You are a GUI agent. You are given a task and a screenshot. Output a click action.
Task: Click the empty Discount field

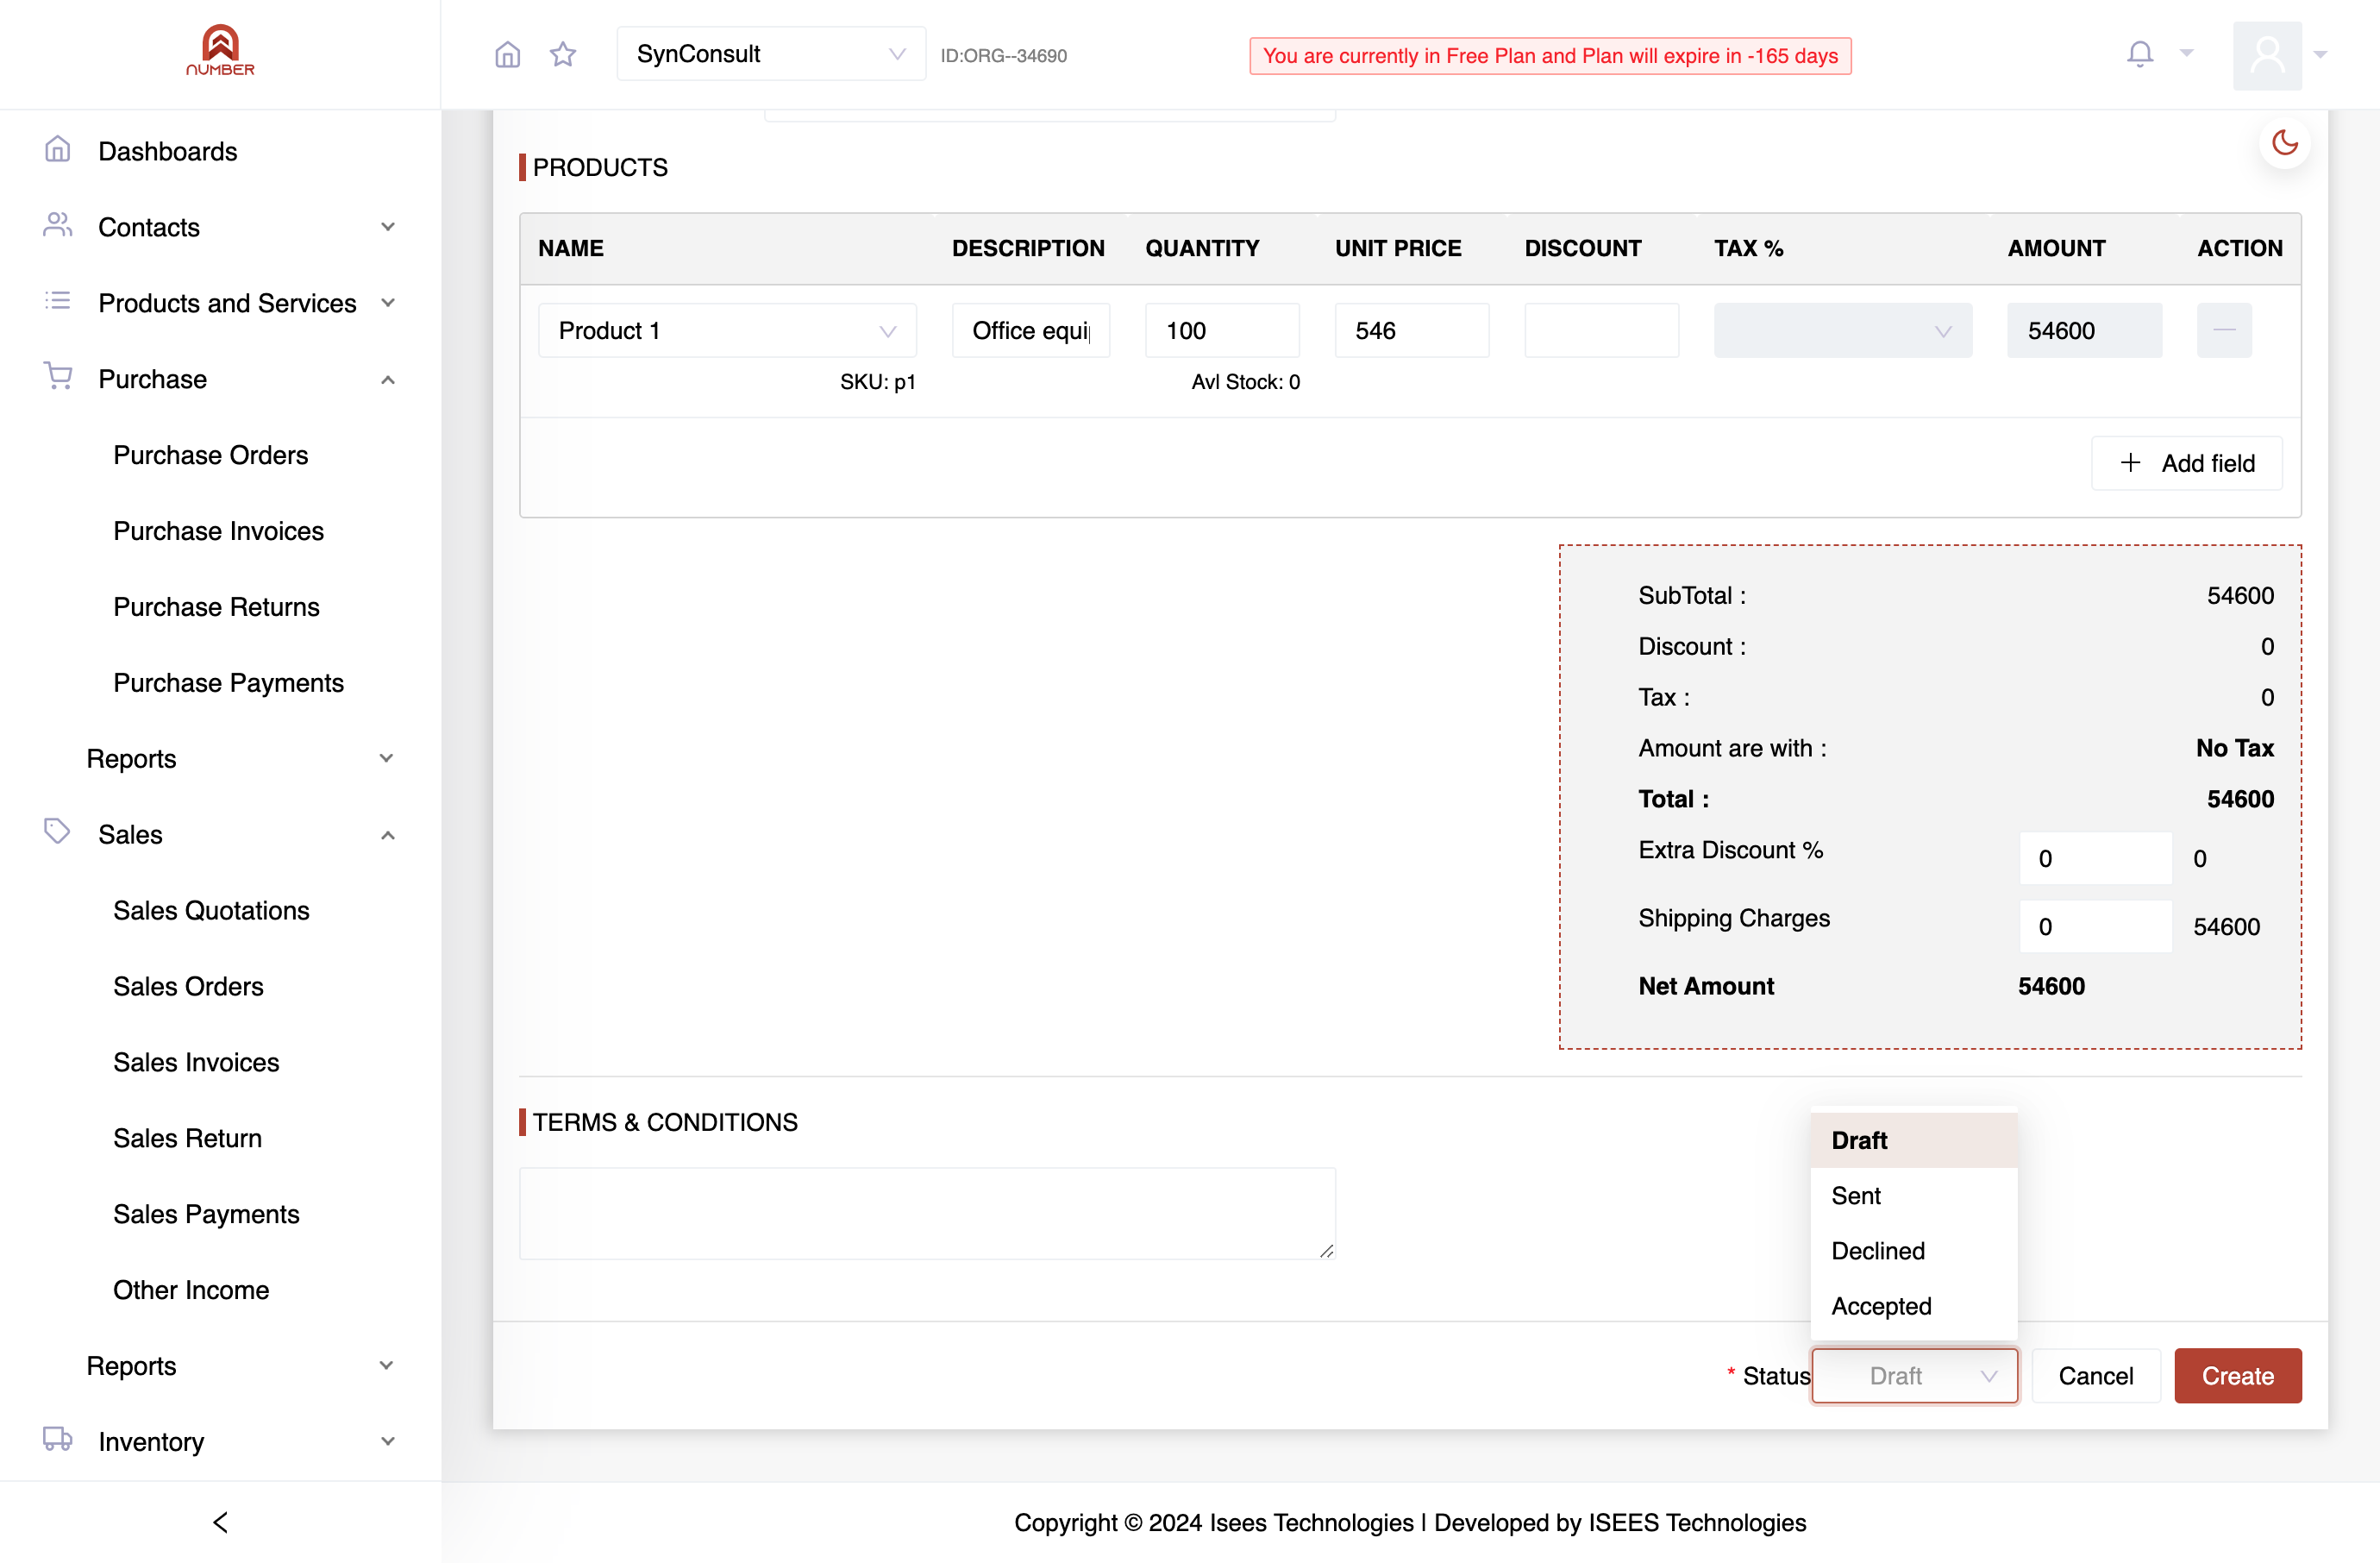click(1601, 330)
